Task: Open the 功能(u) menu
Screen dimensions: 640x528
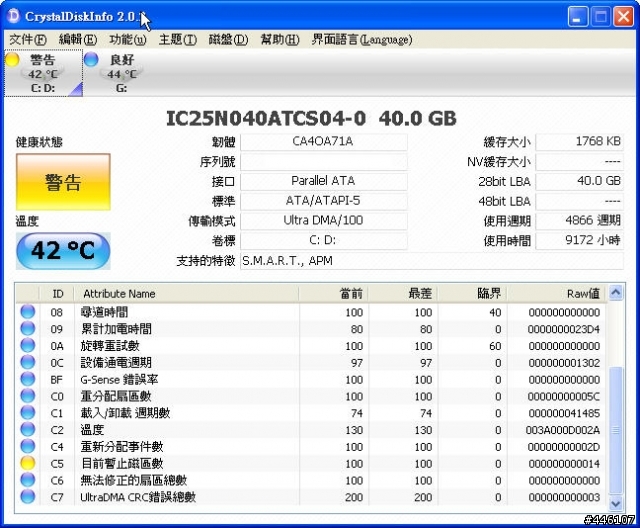Action: (x=128, y=40)
